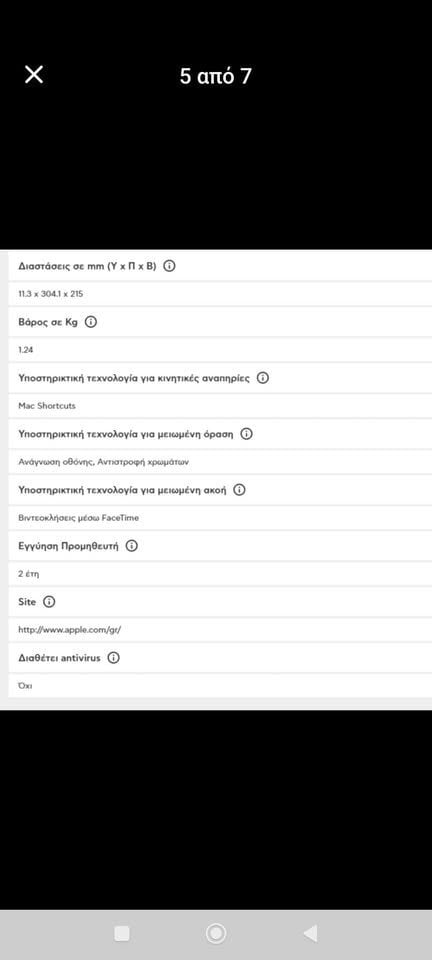Tap Android back triangle button
Image resolution: width=432 pixels, height=960 pixels.
310,934
